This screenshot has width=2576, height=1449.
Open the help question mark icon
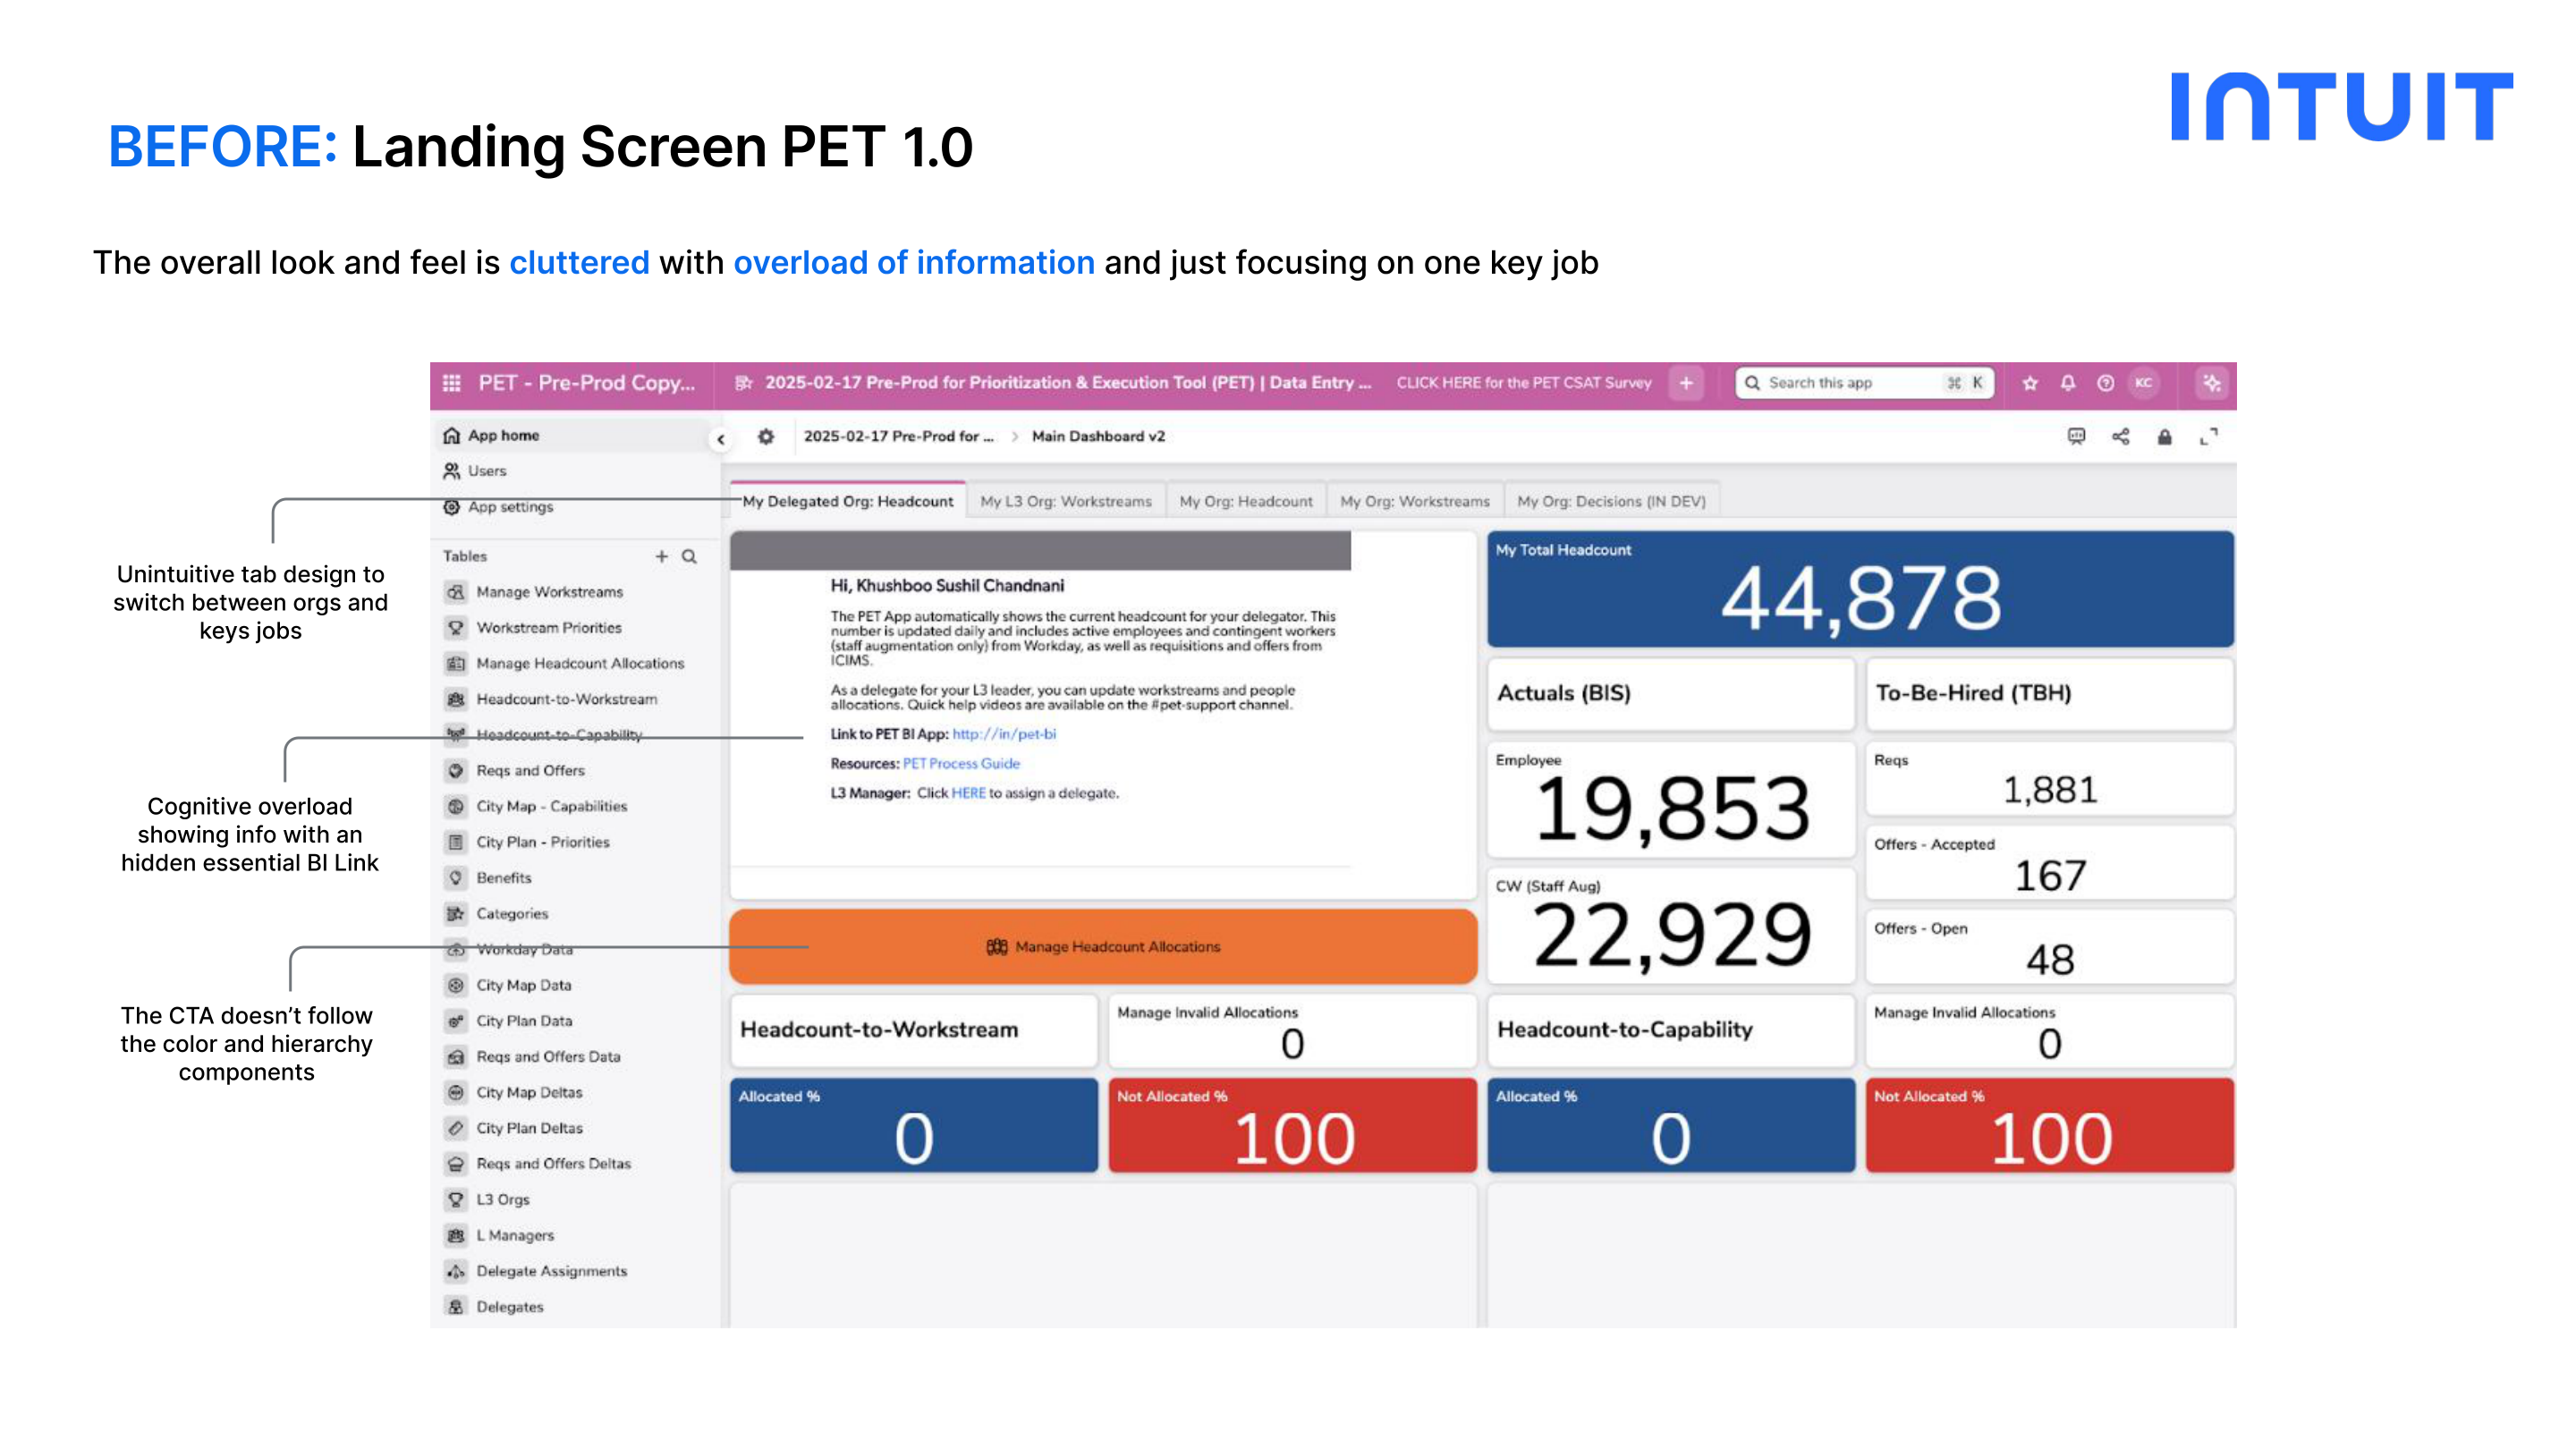tap(2106, 383)
